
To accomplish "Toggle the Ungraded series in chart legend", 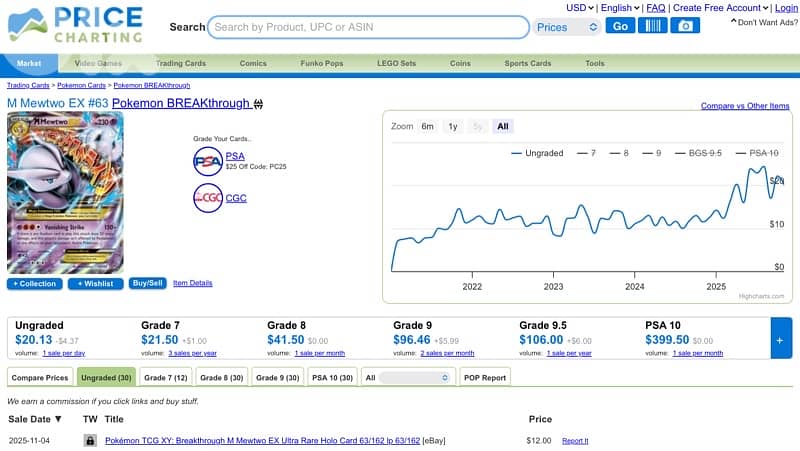I will point(537,153).
